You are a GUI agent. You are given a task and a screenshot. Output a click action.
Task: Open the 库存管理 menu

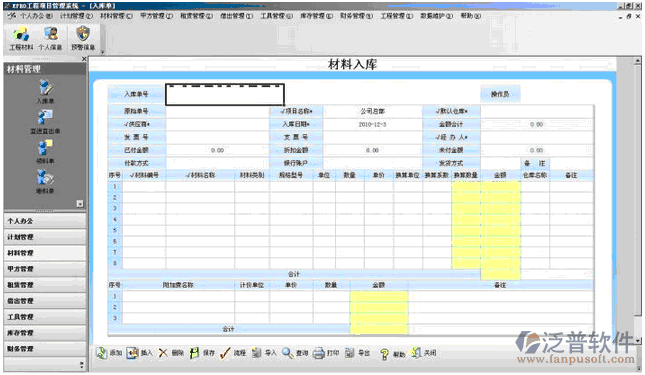click(x=316, y=16)
